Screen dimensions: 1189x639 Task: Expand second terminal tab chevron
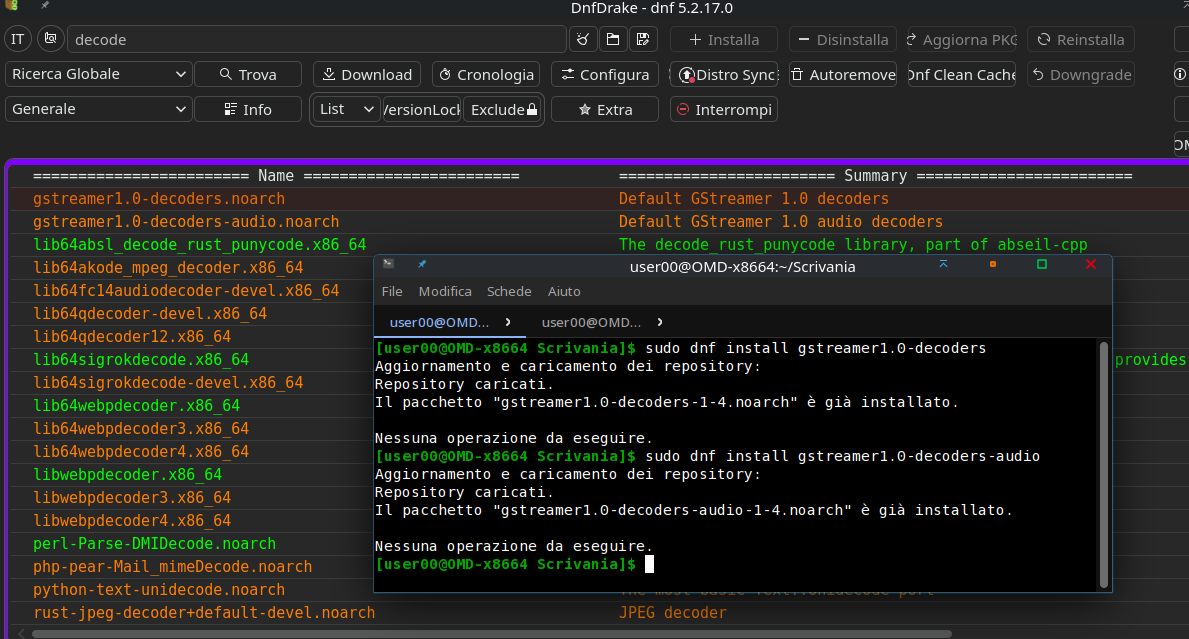tap(660, 322)
